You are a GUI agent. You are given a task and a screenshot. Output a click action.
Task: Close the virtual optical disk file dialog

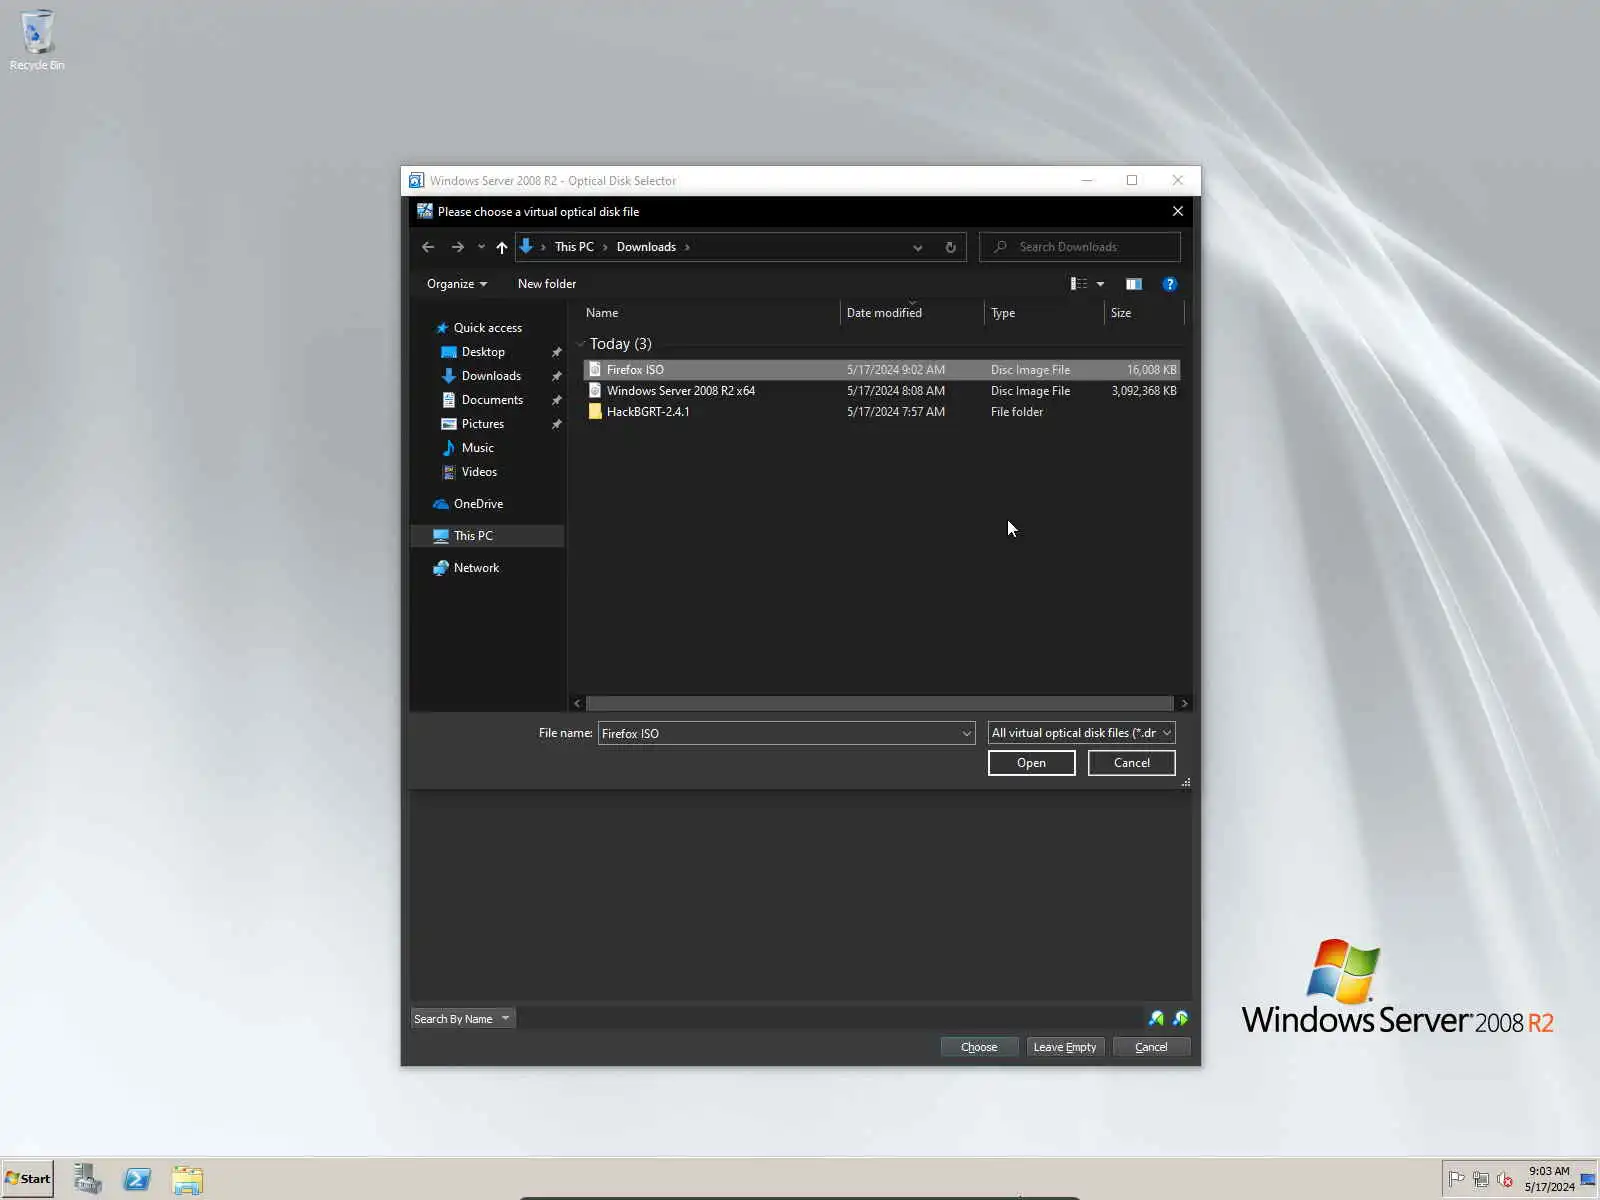pos(1177,211)
